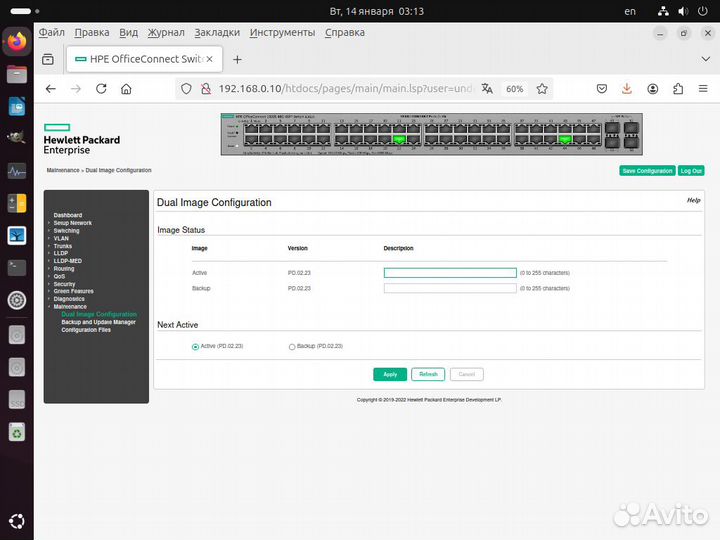Click the insecure connection lock icon
720x540 pixels.
[206, 89]
